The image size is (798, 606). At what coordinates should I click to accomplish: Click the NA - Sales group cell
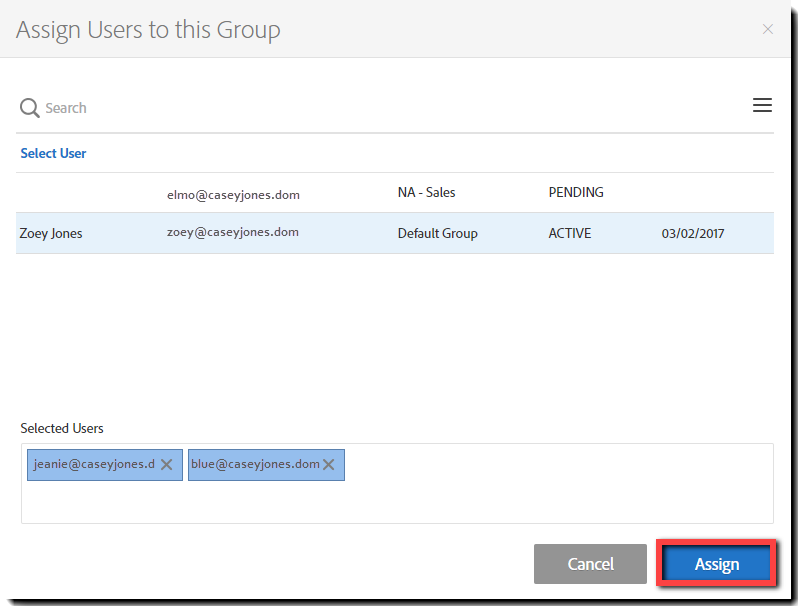(426, 192)
